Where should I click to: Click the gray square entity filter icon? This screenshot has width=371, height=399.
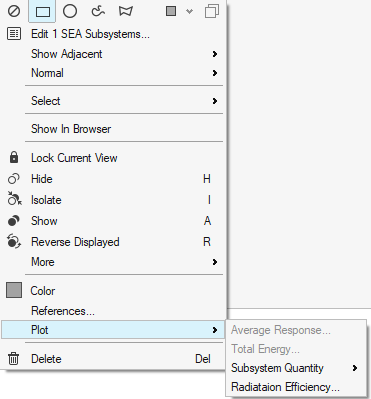(x=171, y=11)
